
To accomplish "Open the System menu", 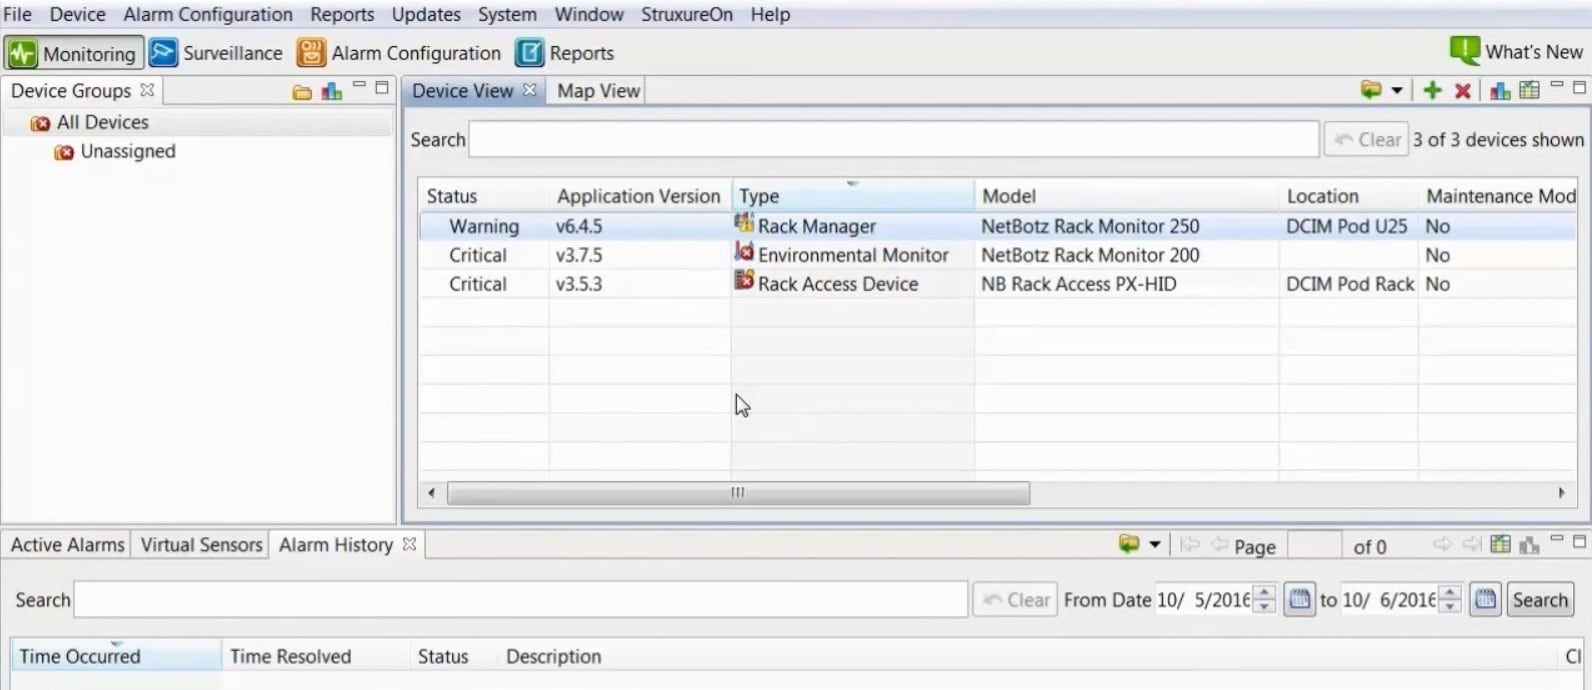I will click(507, 14).
